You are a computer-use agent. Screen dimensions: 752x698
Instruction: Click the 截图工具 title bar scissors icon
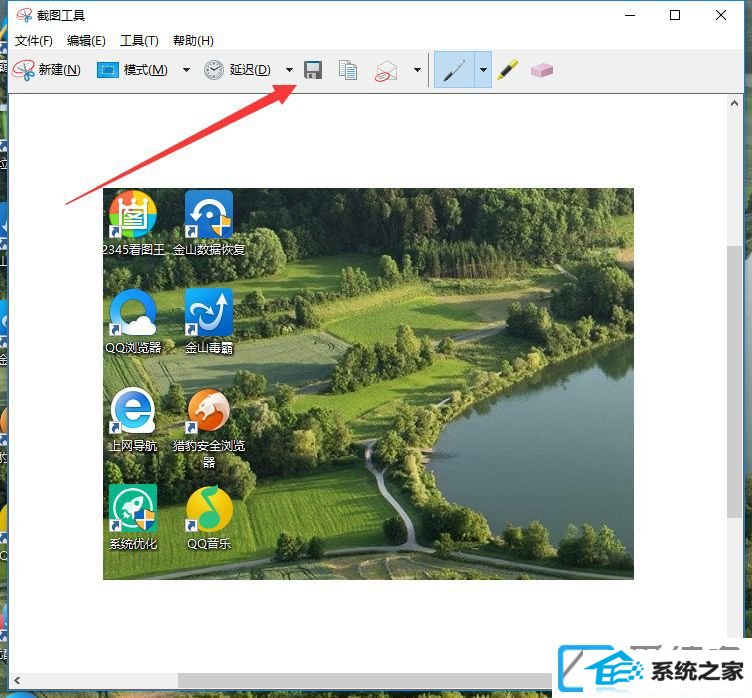pyautogui.click(x=24, y=15)
